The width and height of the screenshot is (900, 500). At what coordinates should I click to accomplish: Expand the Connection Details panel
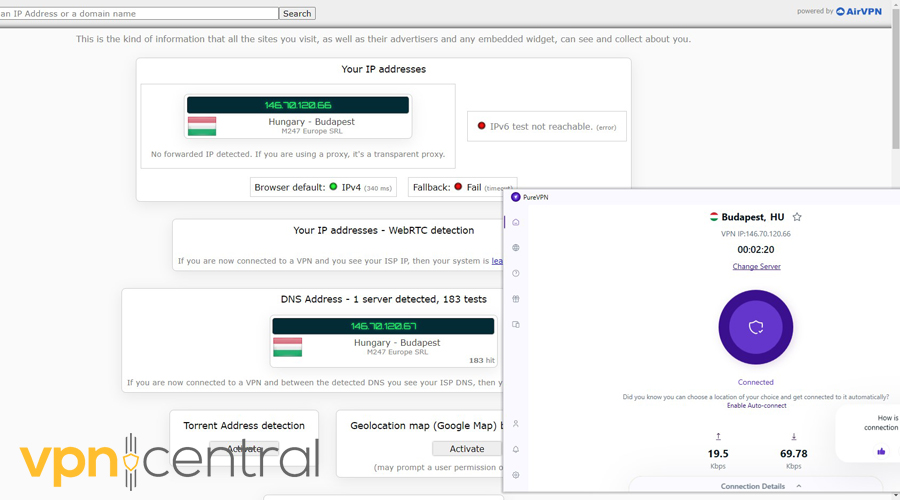click(x=761, y=486)
